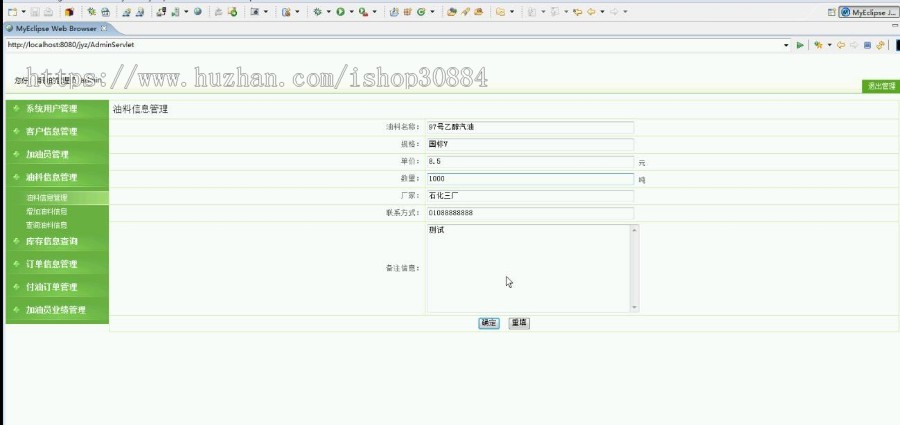This screenshot has width=900, height=425.
Task: Click the Save disk icon
Action: coord(36,11)
